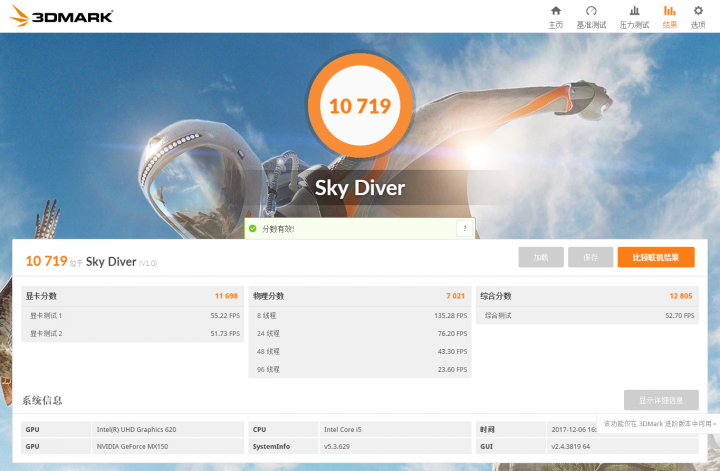Click the green valid score checkmark
Viewport: 720px width, 471px height.
pyautogui.click(x=253, y=228)
